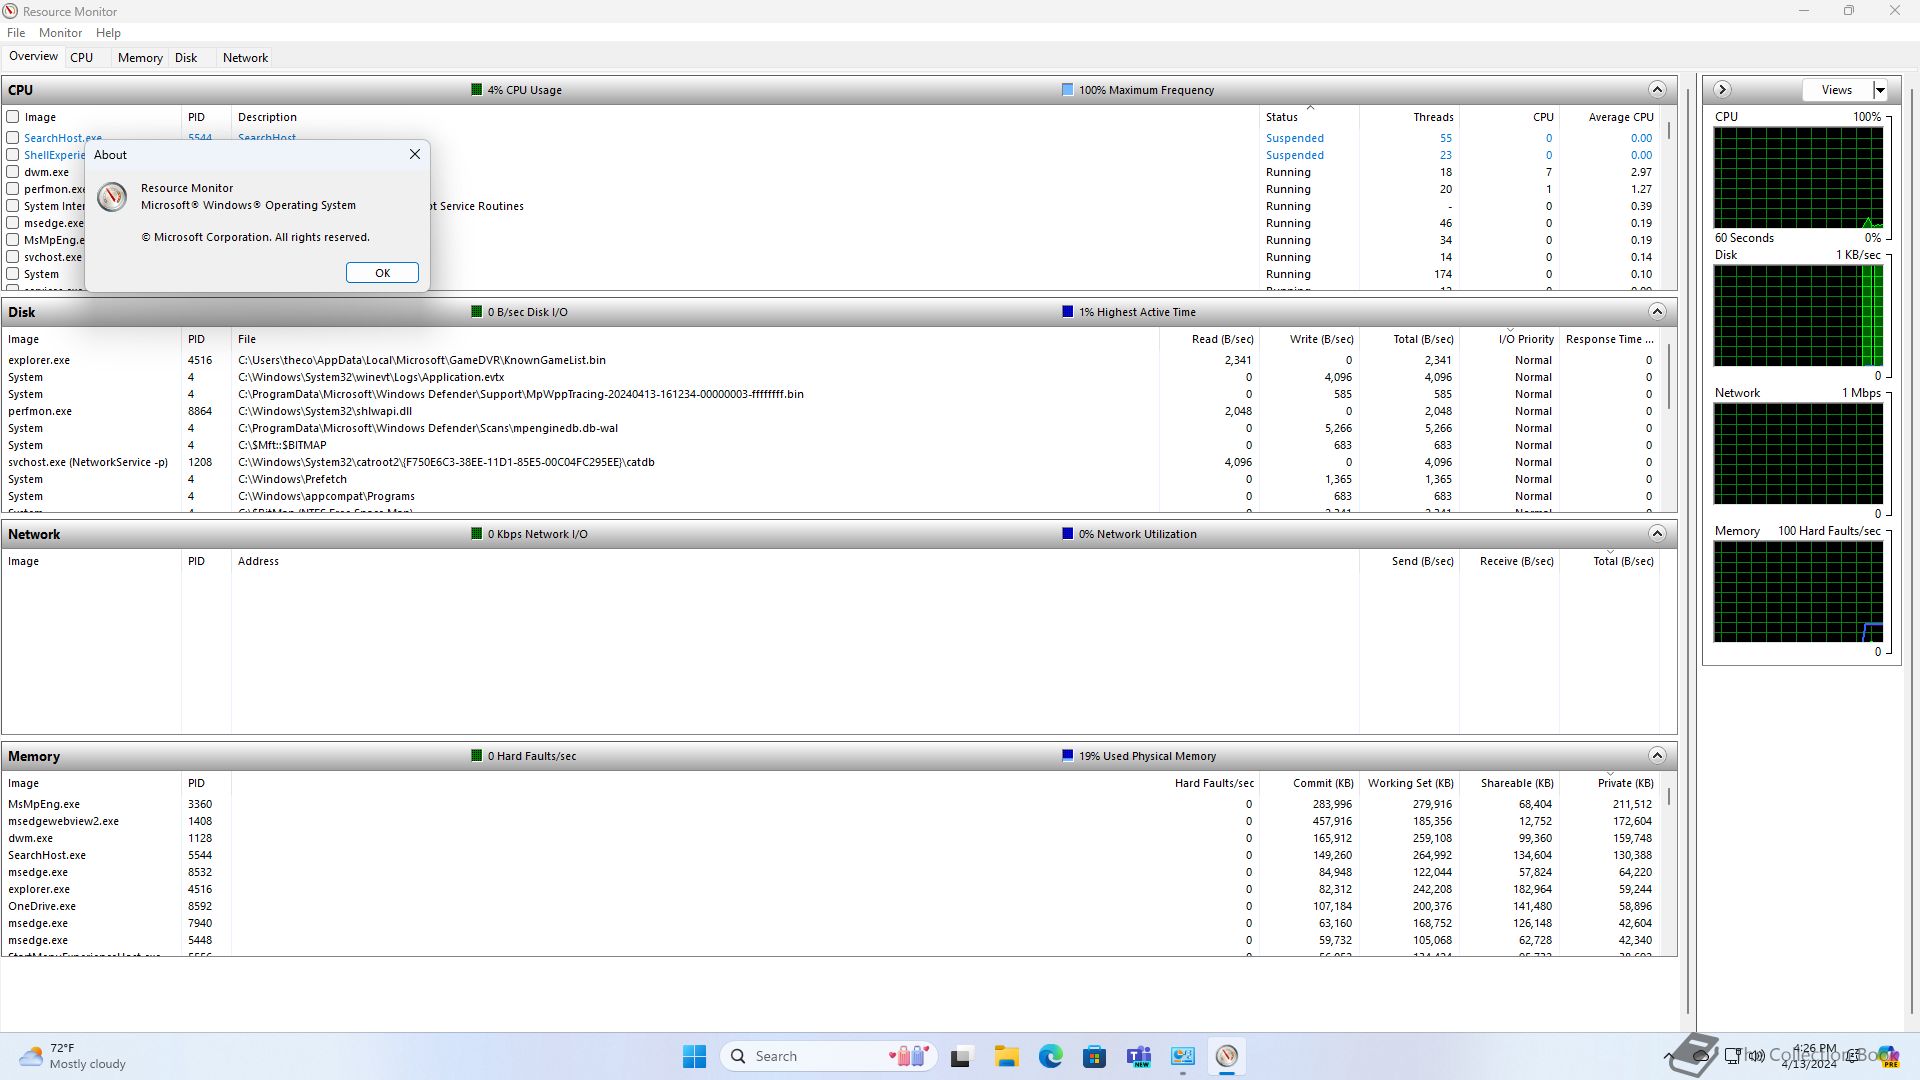Click the search magnifier icon in taskbar
The height and width of the screenshot is (1080, 1920).
[x=738, y=1056]
